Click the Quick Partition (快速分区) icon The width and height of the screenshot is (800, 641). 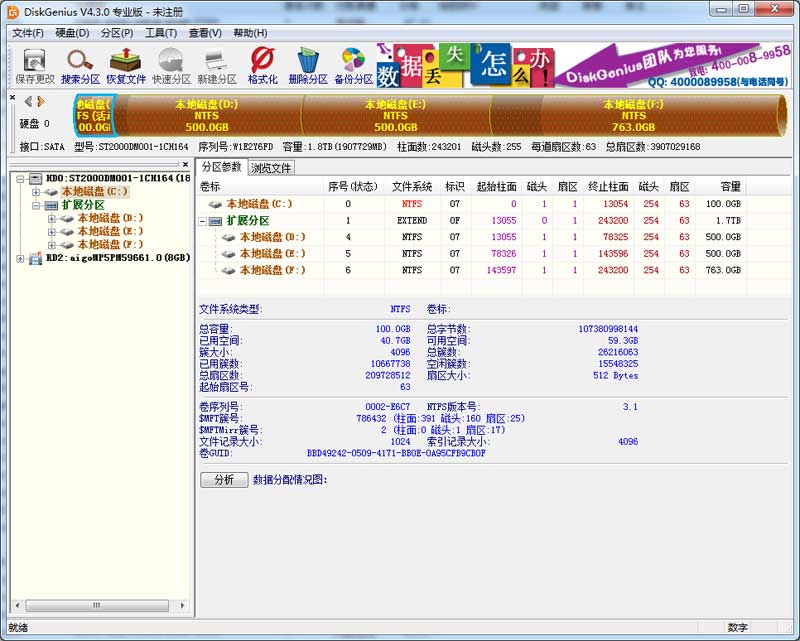[171, 65]
